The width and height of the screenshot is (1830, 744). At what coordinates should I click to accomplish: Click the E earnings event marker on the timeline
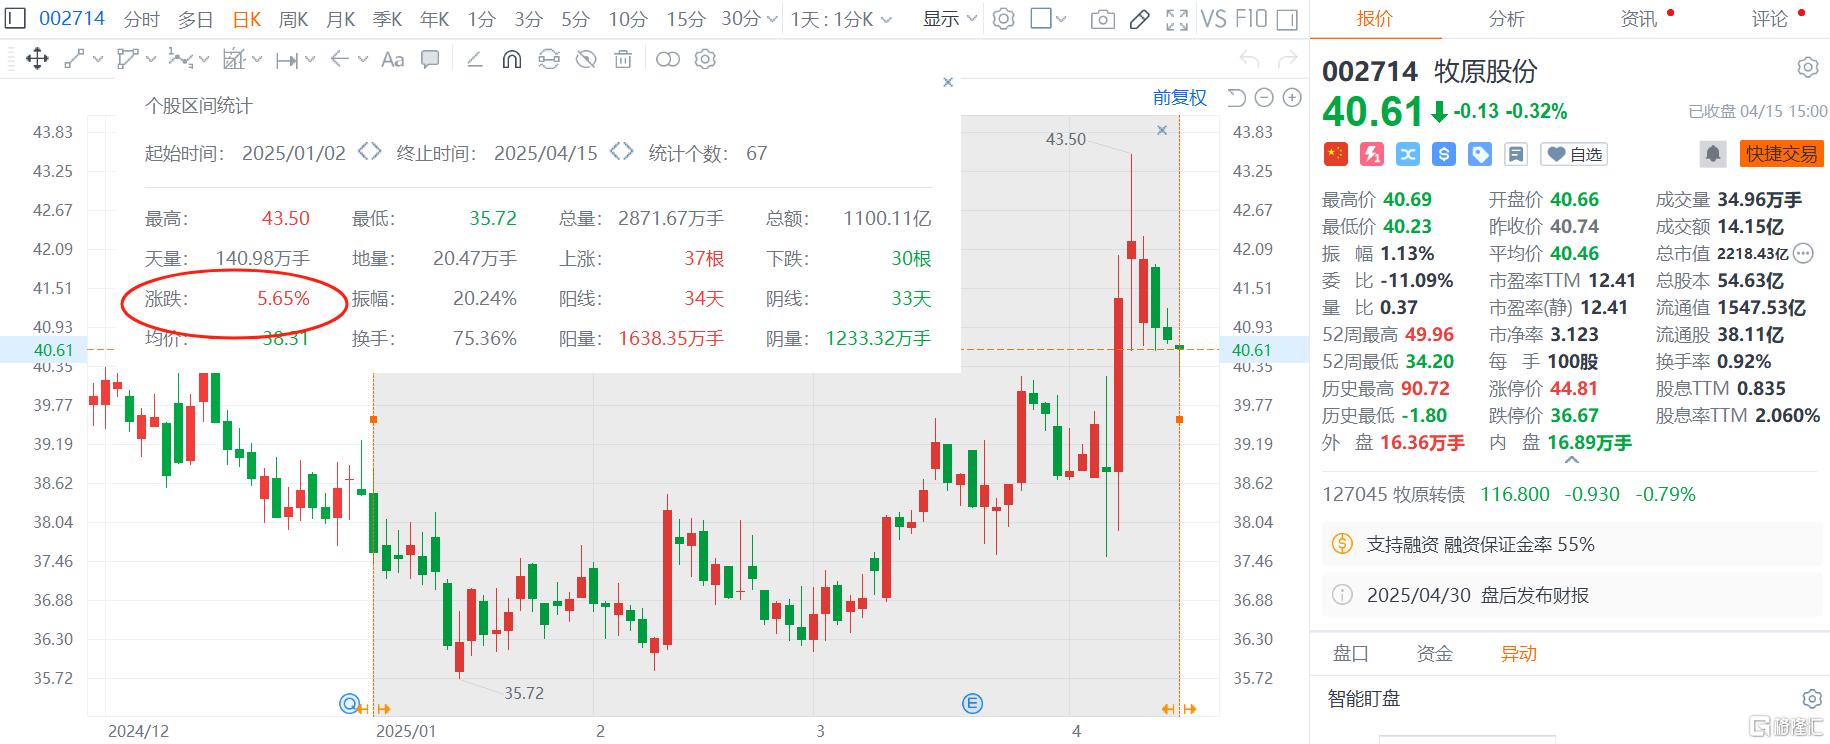pyautogui.click(x=972, y=703)
